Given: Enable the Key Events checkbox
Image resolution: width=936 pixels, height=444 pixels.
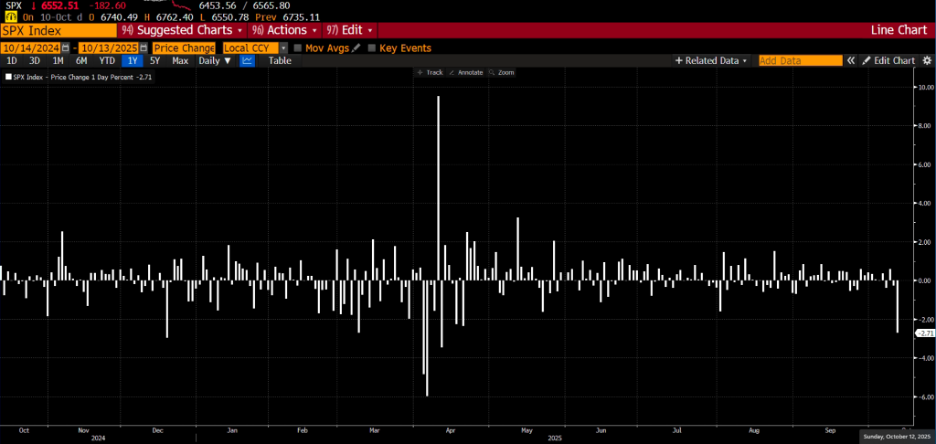Looking at the screenshot, I should (373, 47).
